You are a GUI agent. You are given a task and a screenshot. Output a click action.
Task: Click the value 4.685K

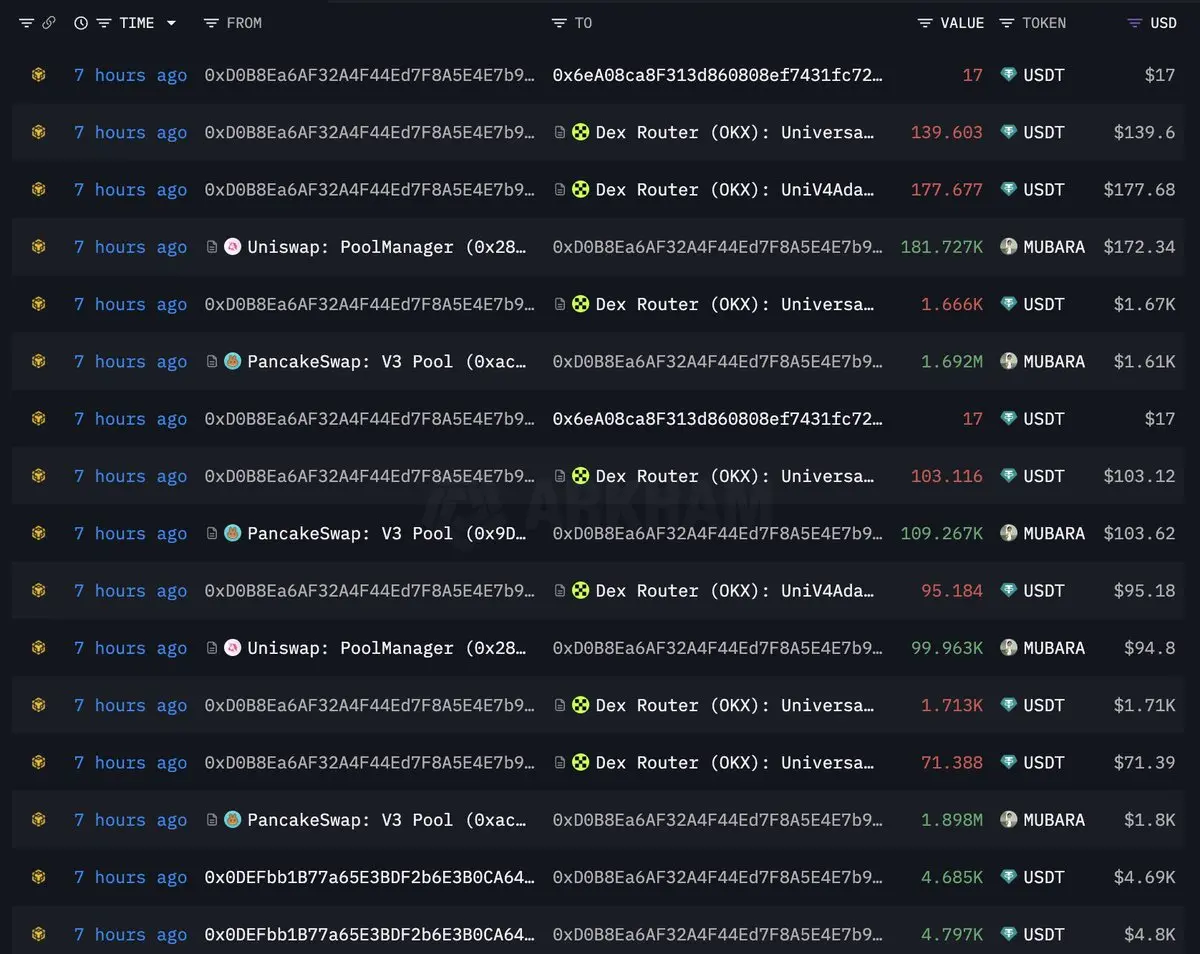pos(952,877)
